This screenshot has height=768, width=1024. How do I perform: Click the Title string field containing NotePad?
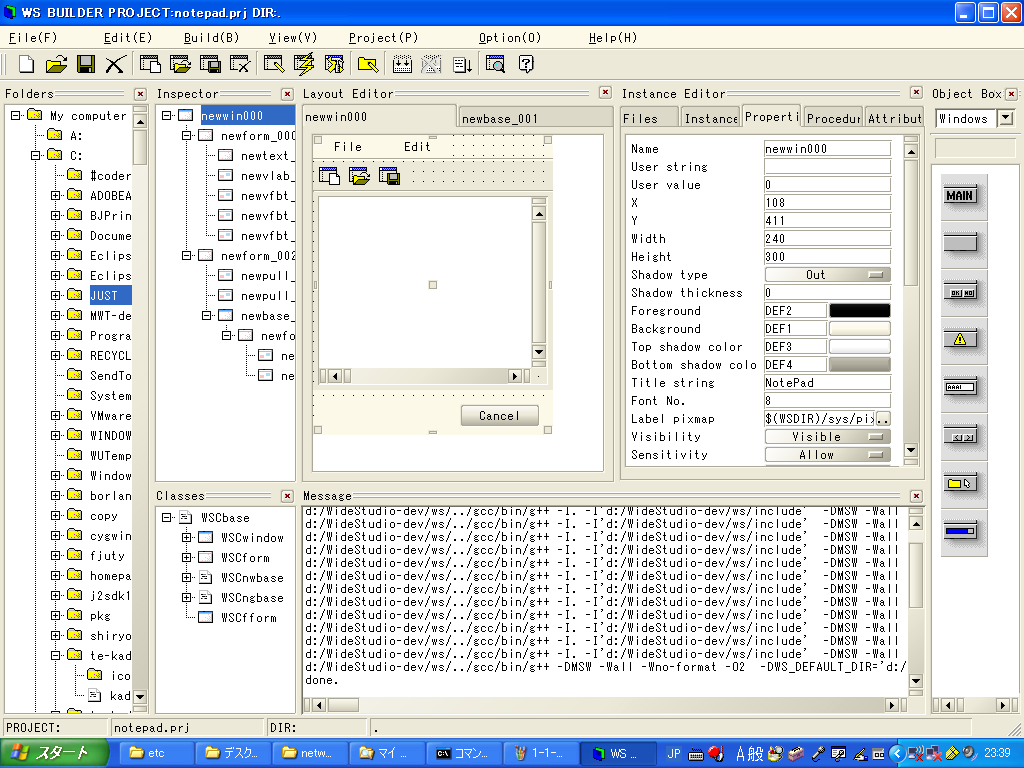point(826,383)
